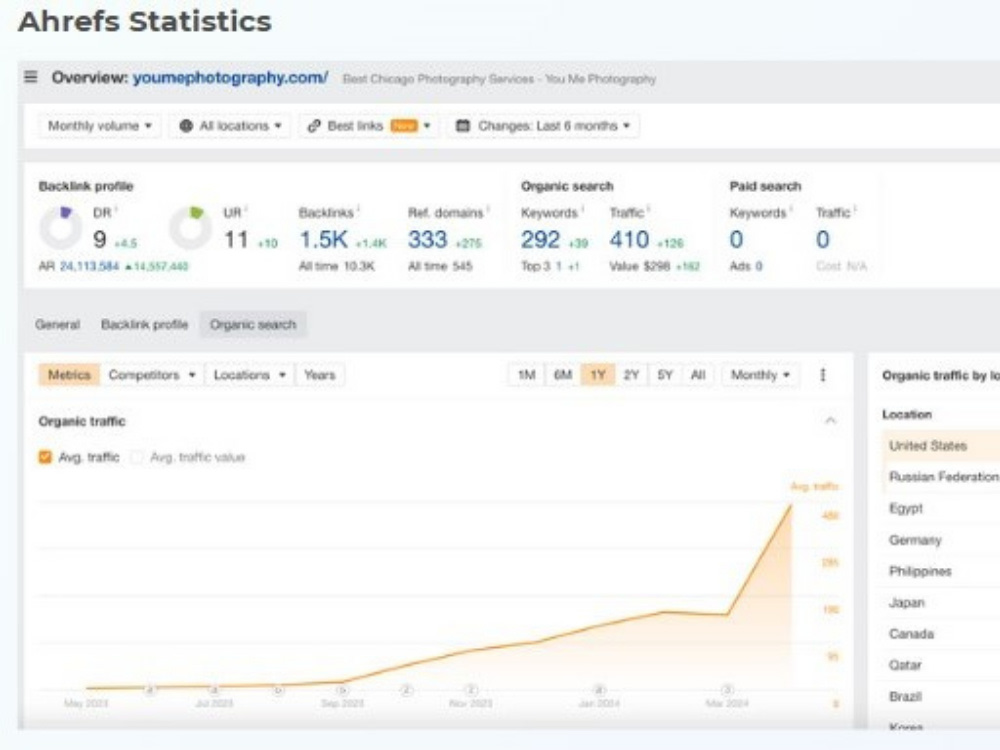Select Russian Federation in location list

tap(941, 477)
